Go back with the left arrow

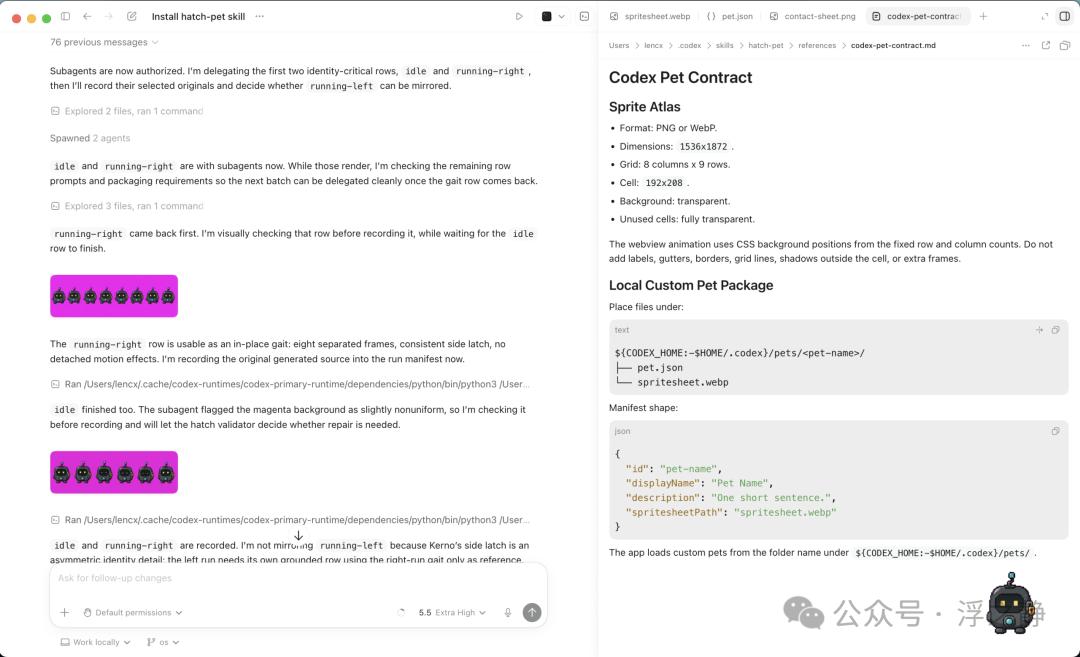tap(87, 17)
